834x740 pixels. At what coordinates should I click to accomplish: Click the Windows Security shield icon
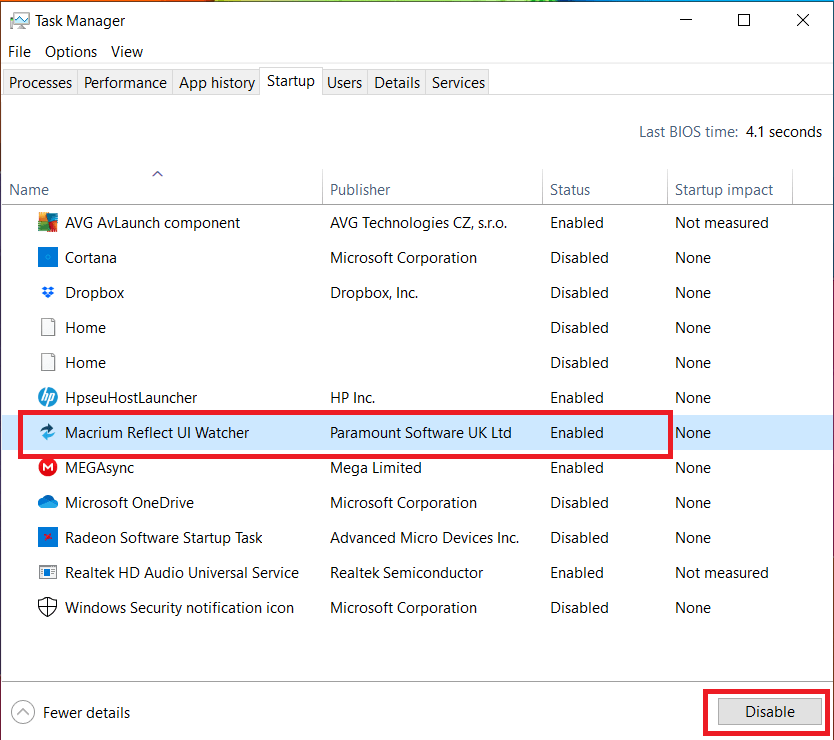pos(48,608)
